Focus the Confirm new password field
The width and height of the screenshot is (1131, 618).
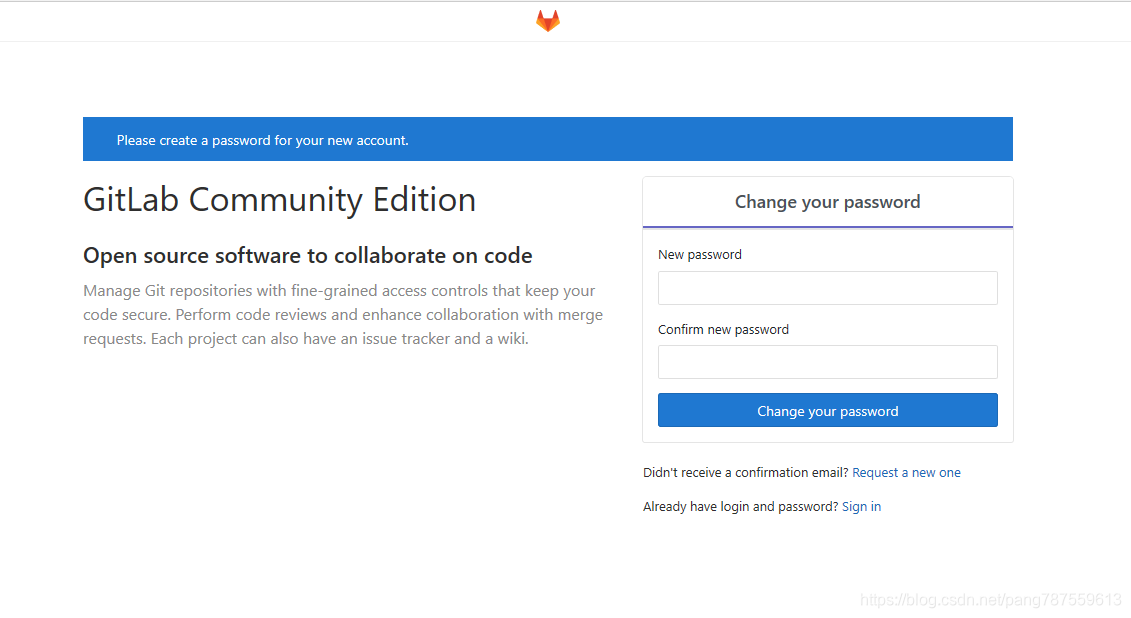[827, 362]
